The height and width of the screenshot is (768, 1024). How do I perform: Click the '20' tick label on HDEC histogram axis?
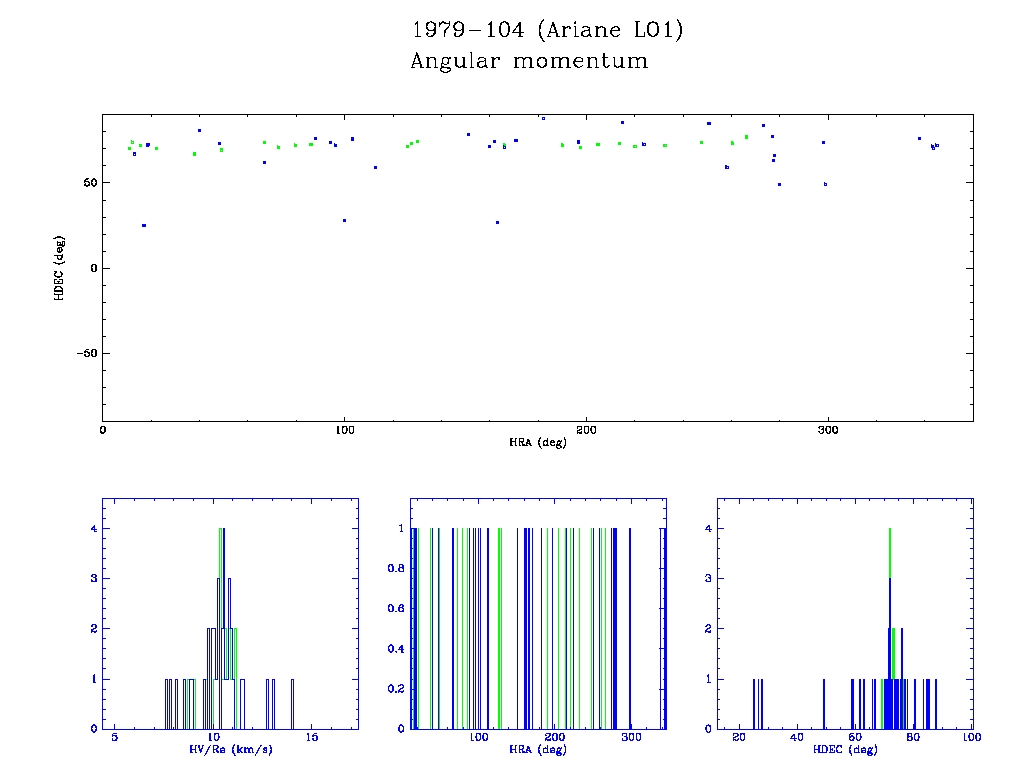point(739,737)
